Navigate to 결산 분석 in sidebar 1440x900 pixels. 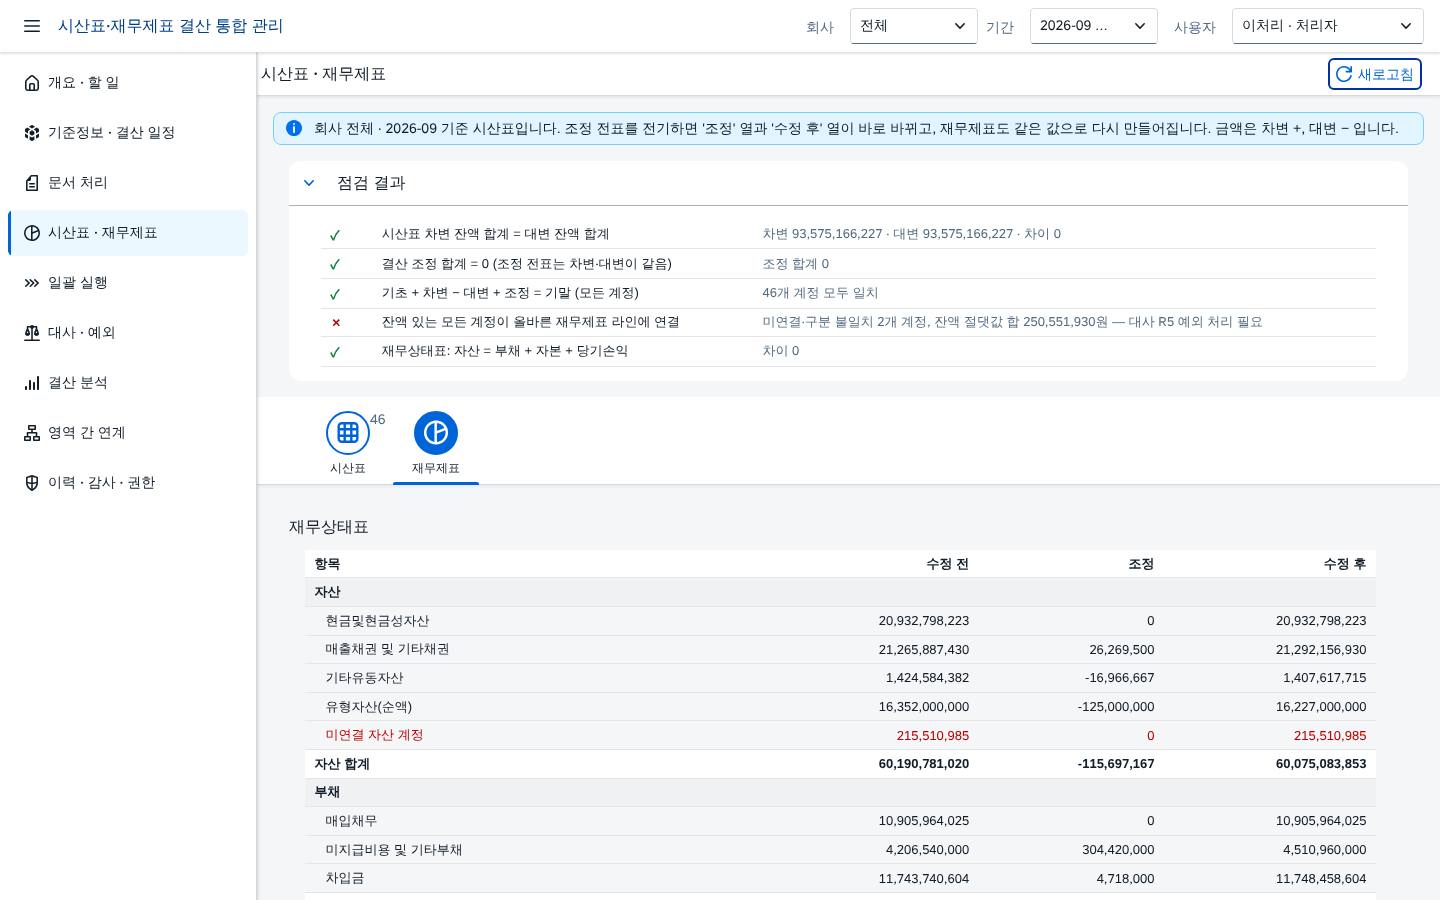(128, 383)
